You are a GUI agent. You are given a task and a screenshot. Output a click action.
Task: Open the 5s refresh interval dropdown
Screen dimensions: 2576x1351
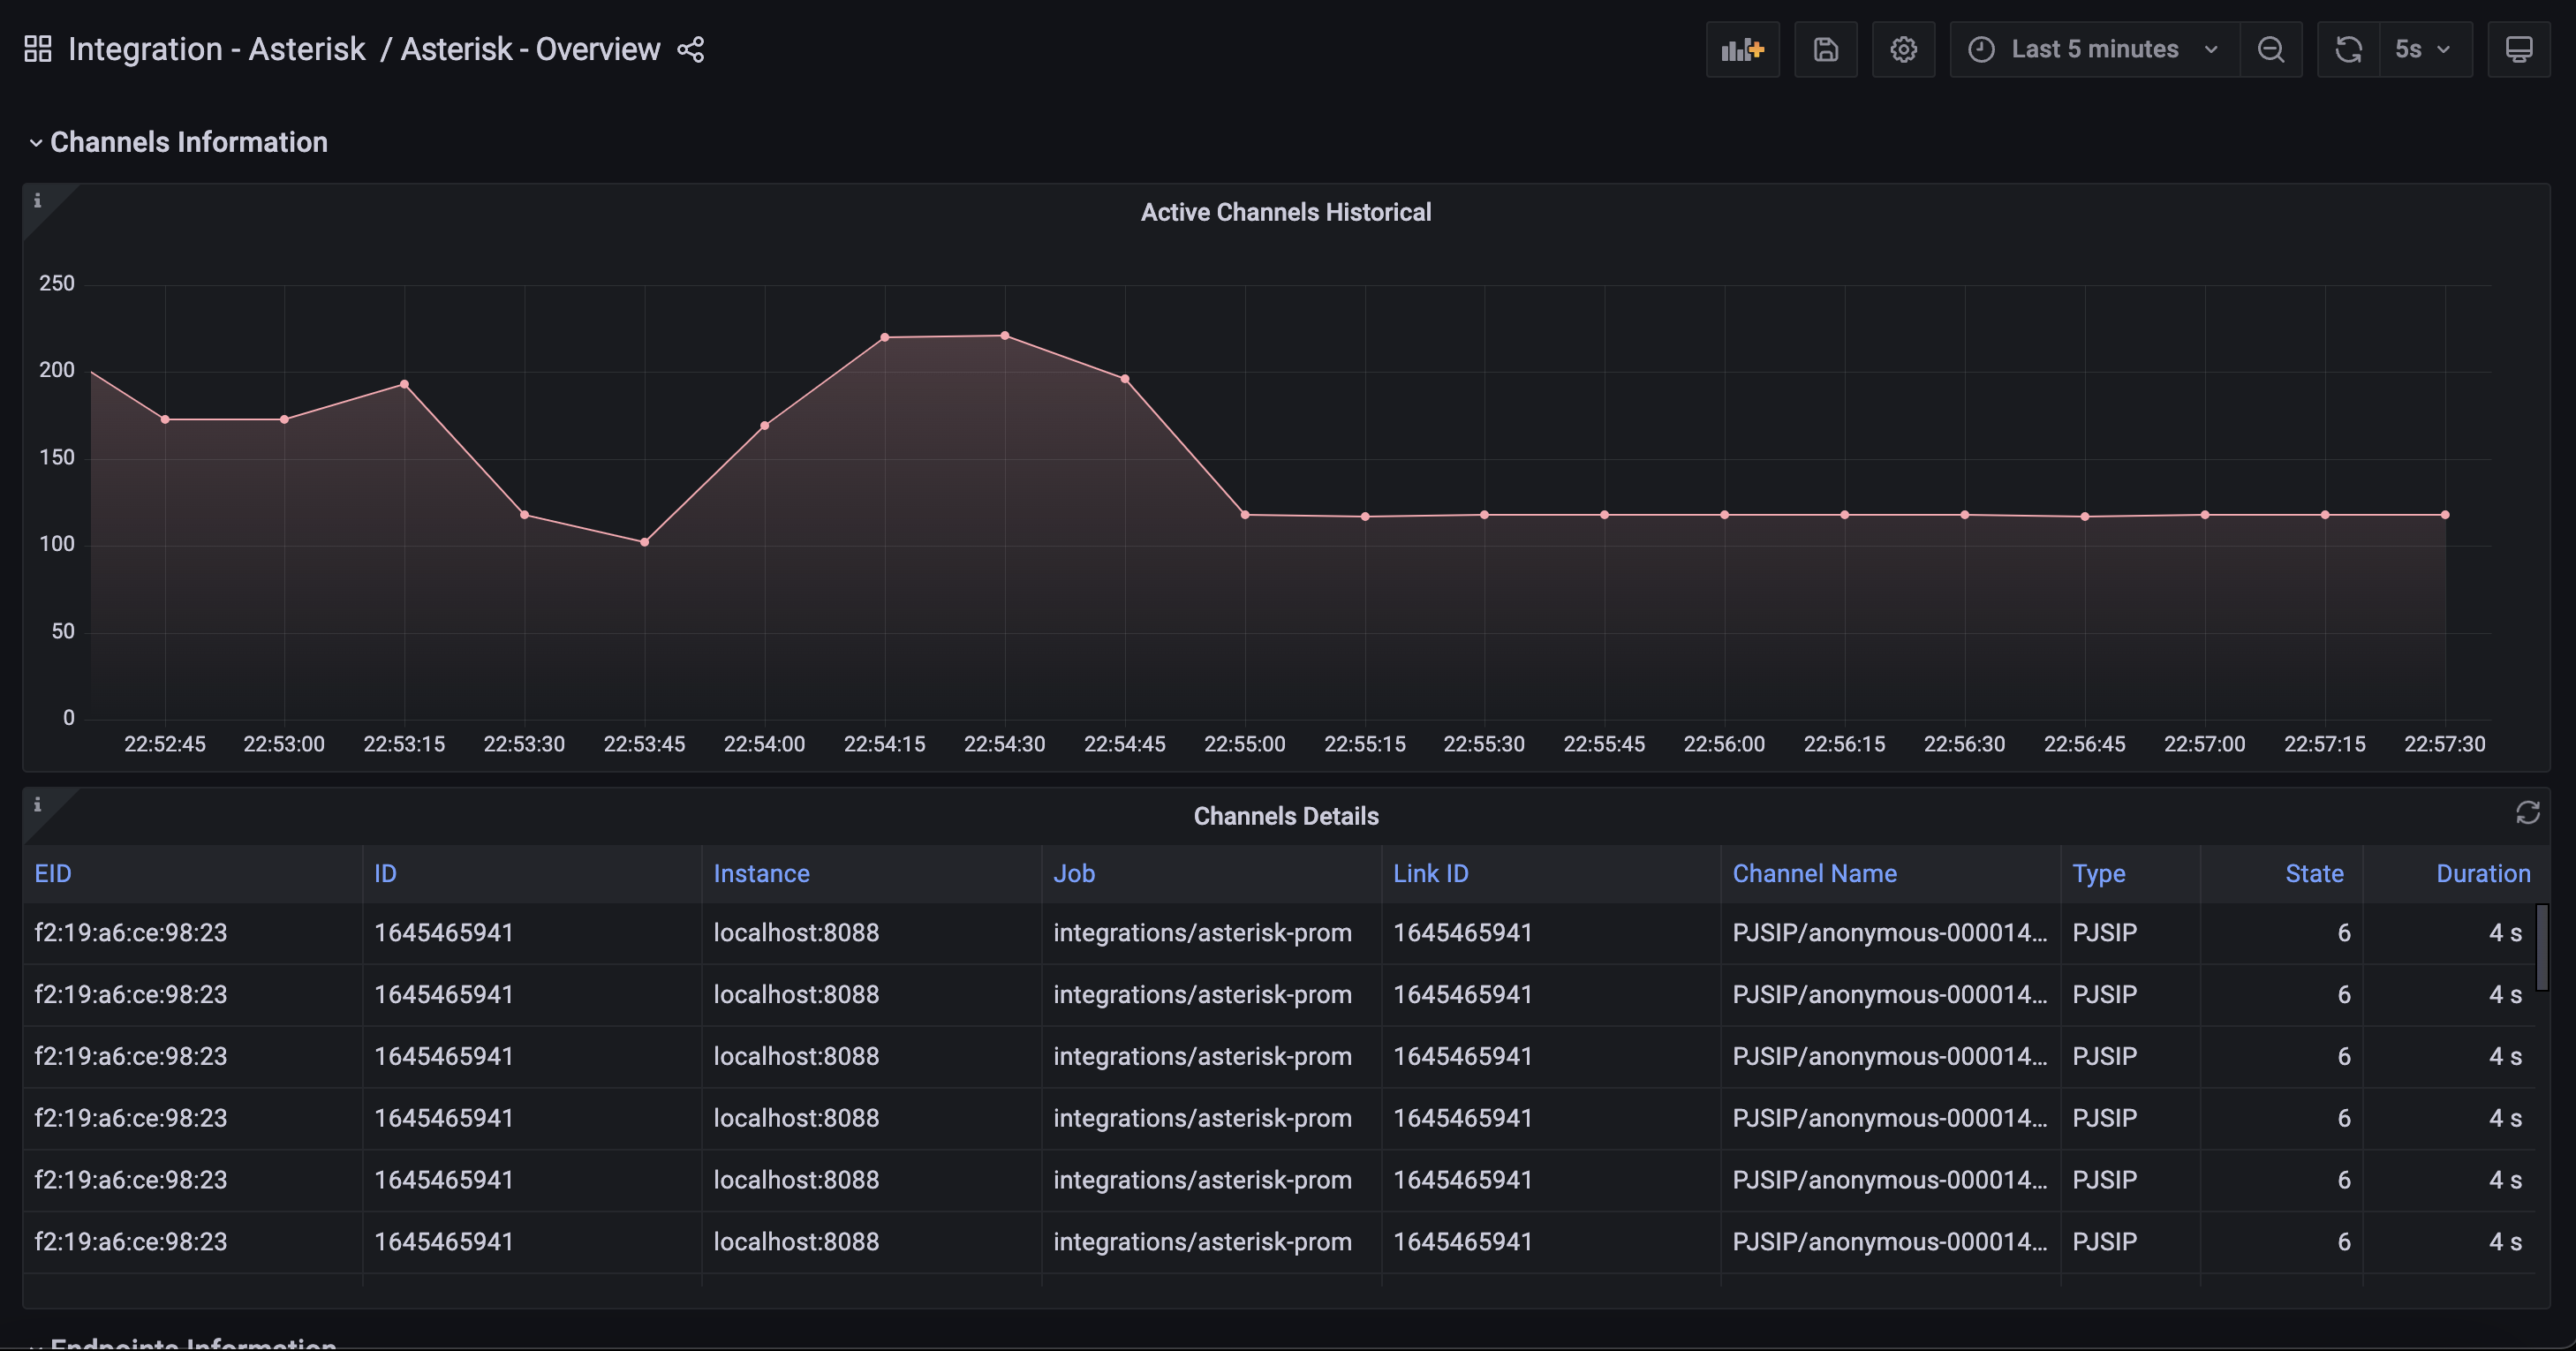2424,49
